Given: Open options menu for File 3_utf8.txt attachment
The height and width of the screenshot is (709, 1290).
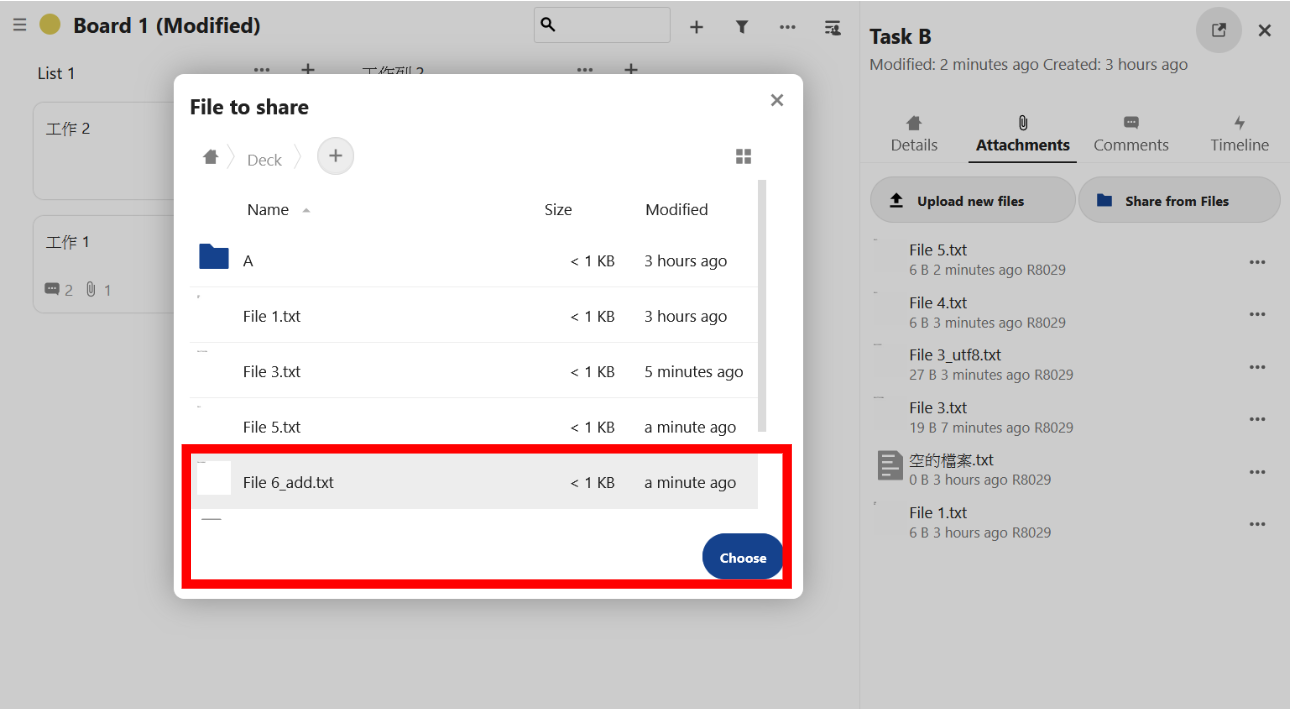Looking at the screenshot, I should pos(1257,366).
